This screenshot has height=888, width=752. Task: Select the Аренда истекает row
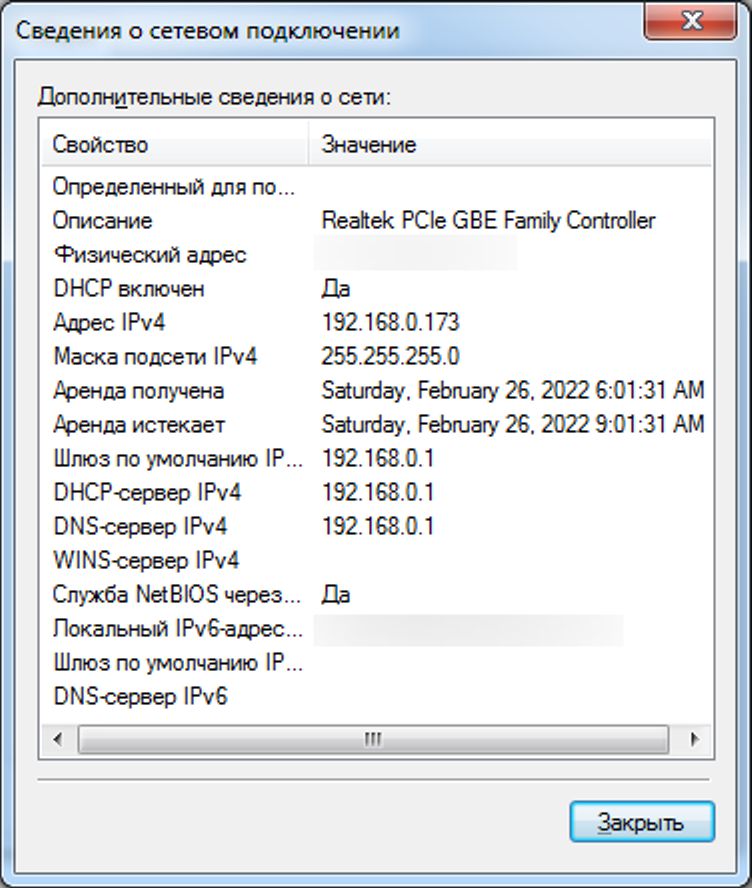pyautogui.click(x=138, y=425)
